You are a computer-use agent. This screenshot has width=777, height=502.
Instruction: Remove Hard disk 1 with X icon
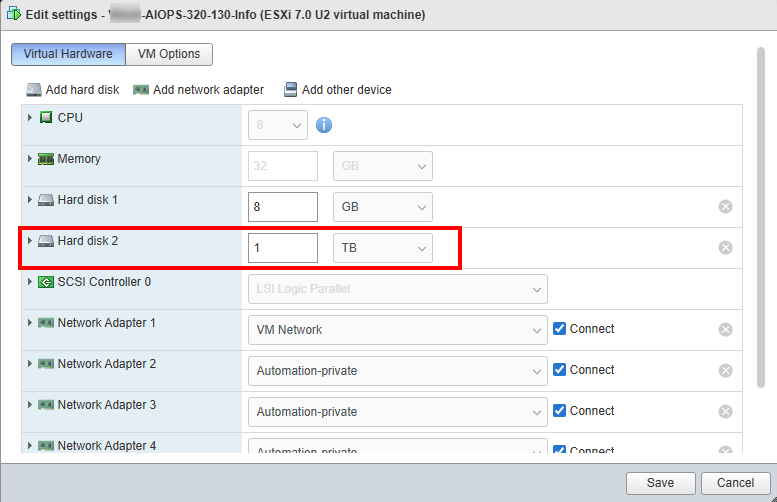coord(725,207)
